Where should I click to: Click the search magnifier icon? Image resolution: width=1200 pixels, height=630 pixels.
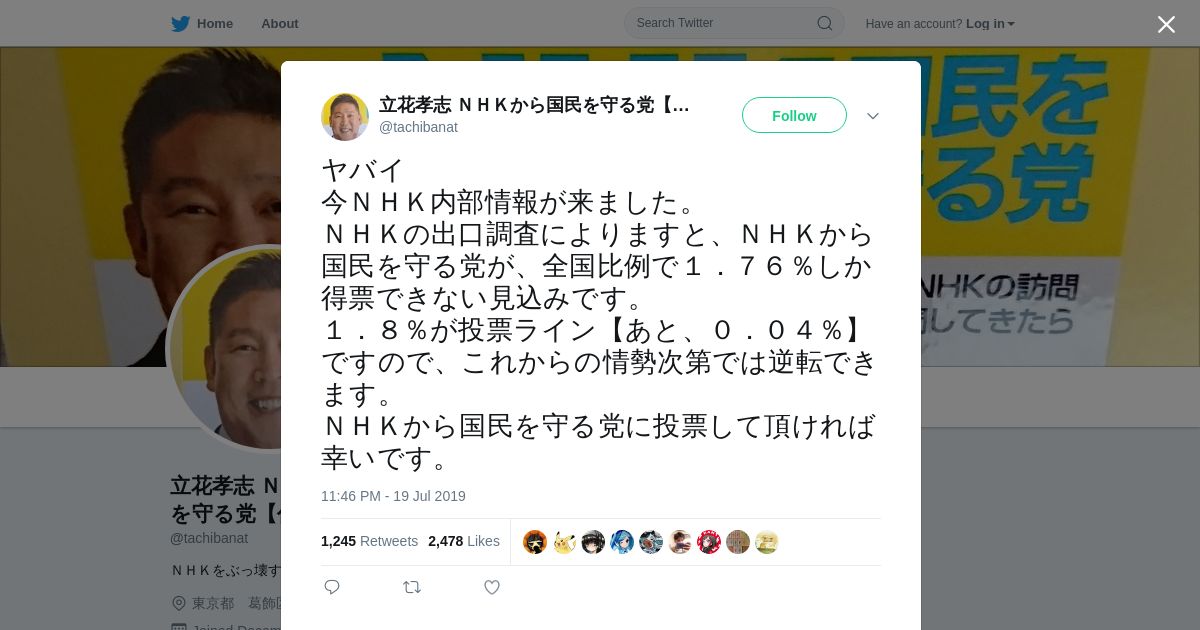coord(825,23)
